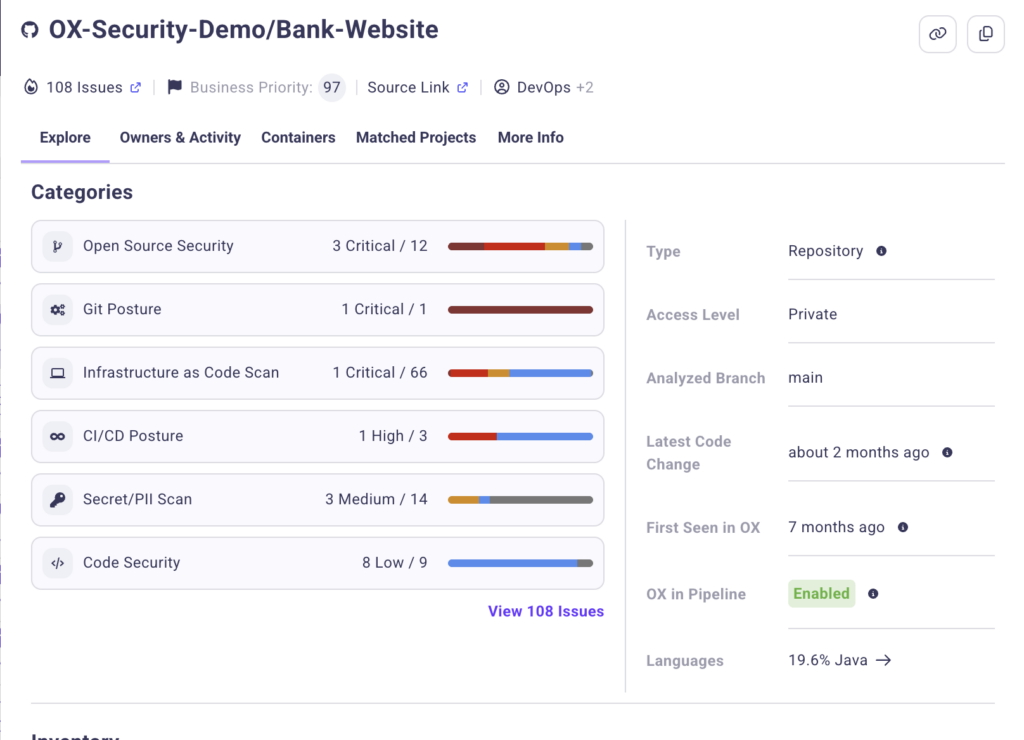Open the CI/CD Posture category row
Screen dimensions: 1024x740
point(317,436)
